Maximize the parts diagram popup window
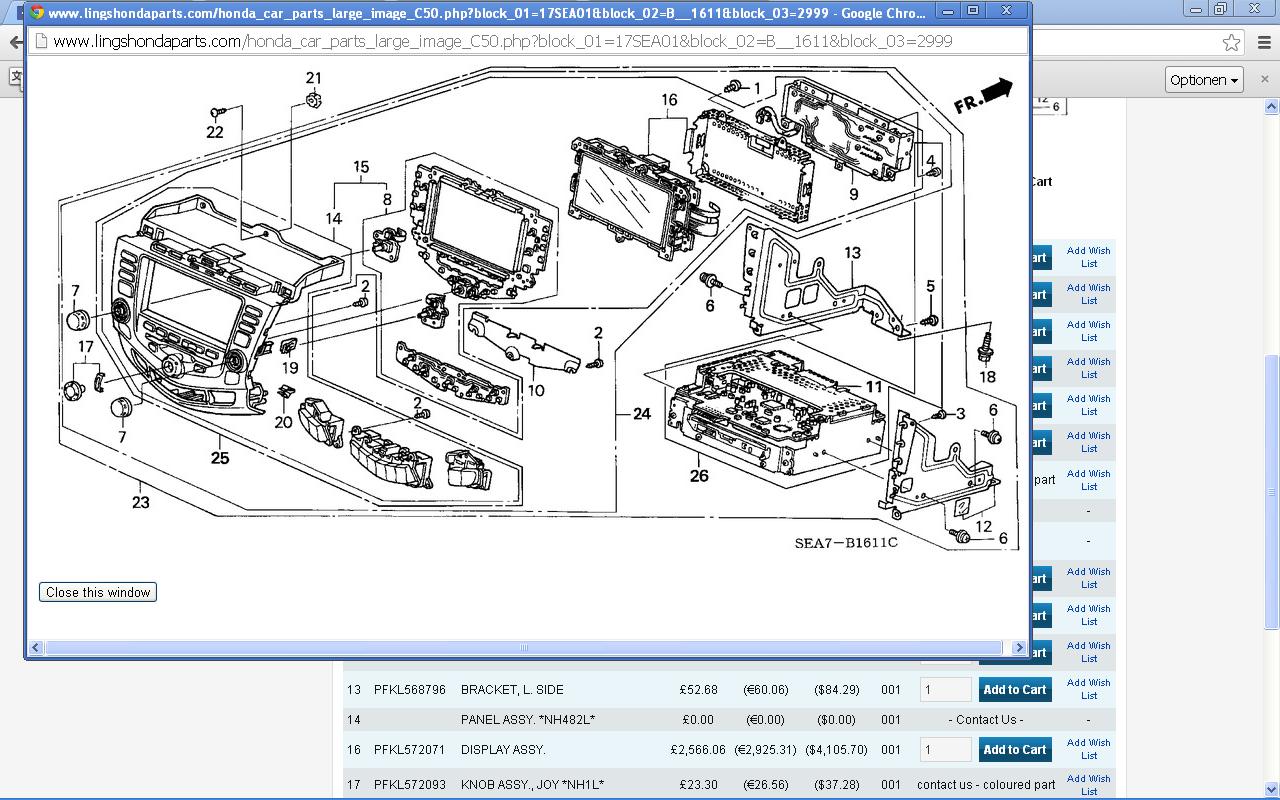This screenshot has width=1280, height=800. [973, 11]
